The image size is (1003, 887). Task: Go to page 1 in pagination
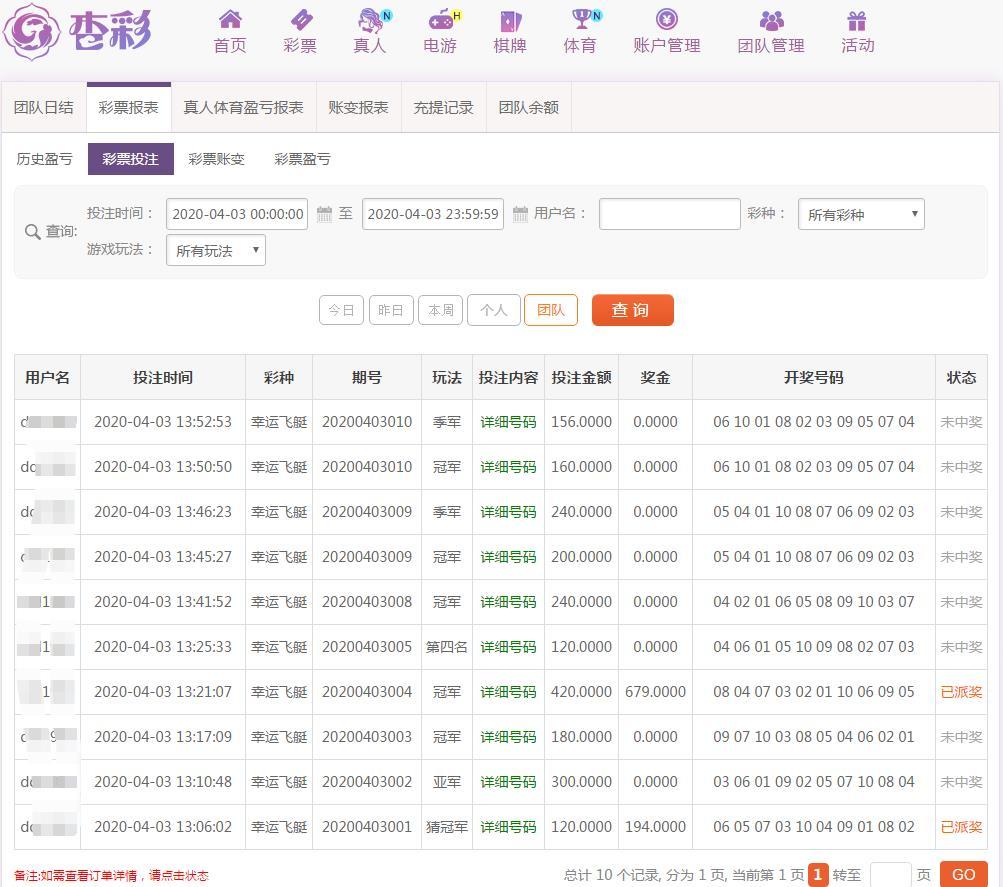(x=817, y=875)
